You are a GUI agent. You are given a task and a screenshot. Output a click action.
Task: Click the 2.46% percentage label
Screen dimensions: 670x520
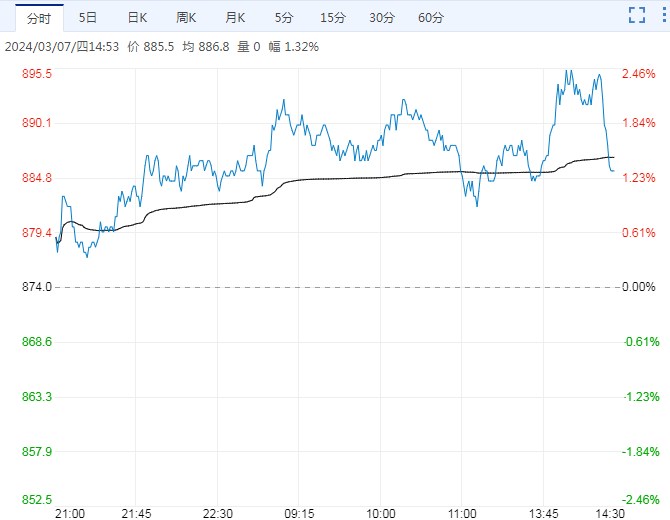tap(639, 74)
